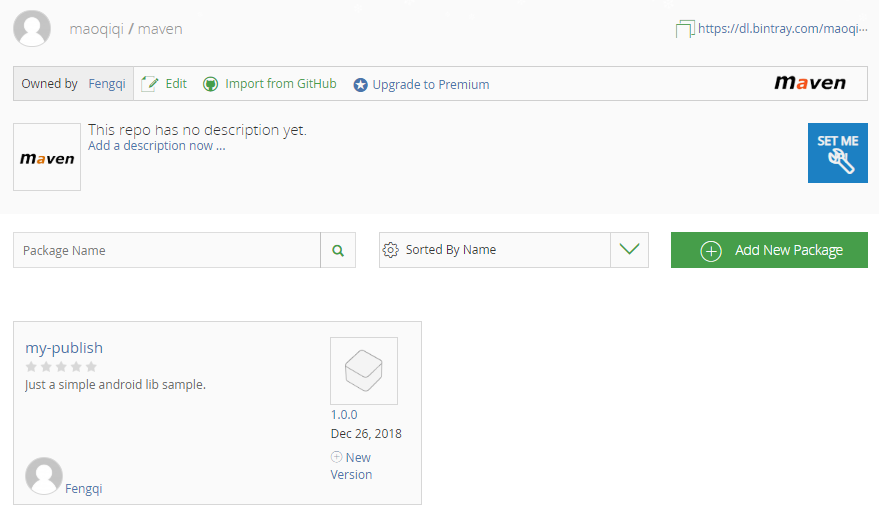The width and height of the screenshot is (879, 513).
Task: Focus the Package Name search field
Action: pyautogui.click(x=167, y=250)
